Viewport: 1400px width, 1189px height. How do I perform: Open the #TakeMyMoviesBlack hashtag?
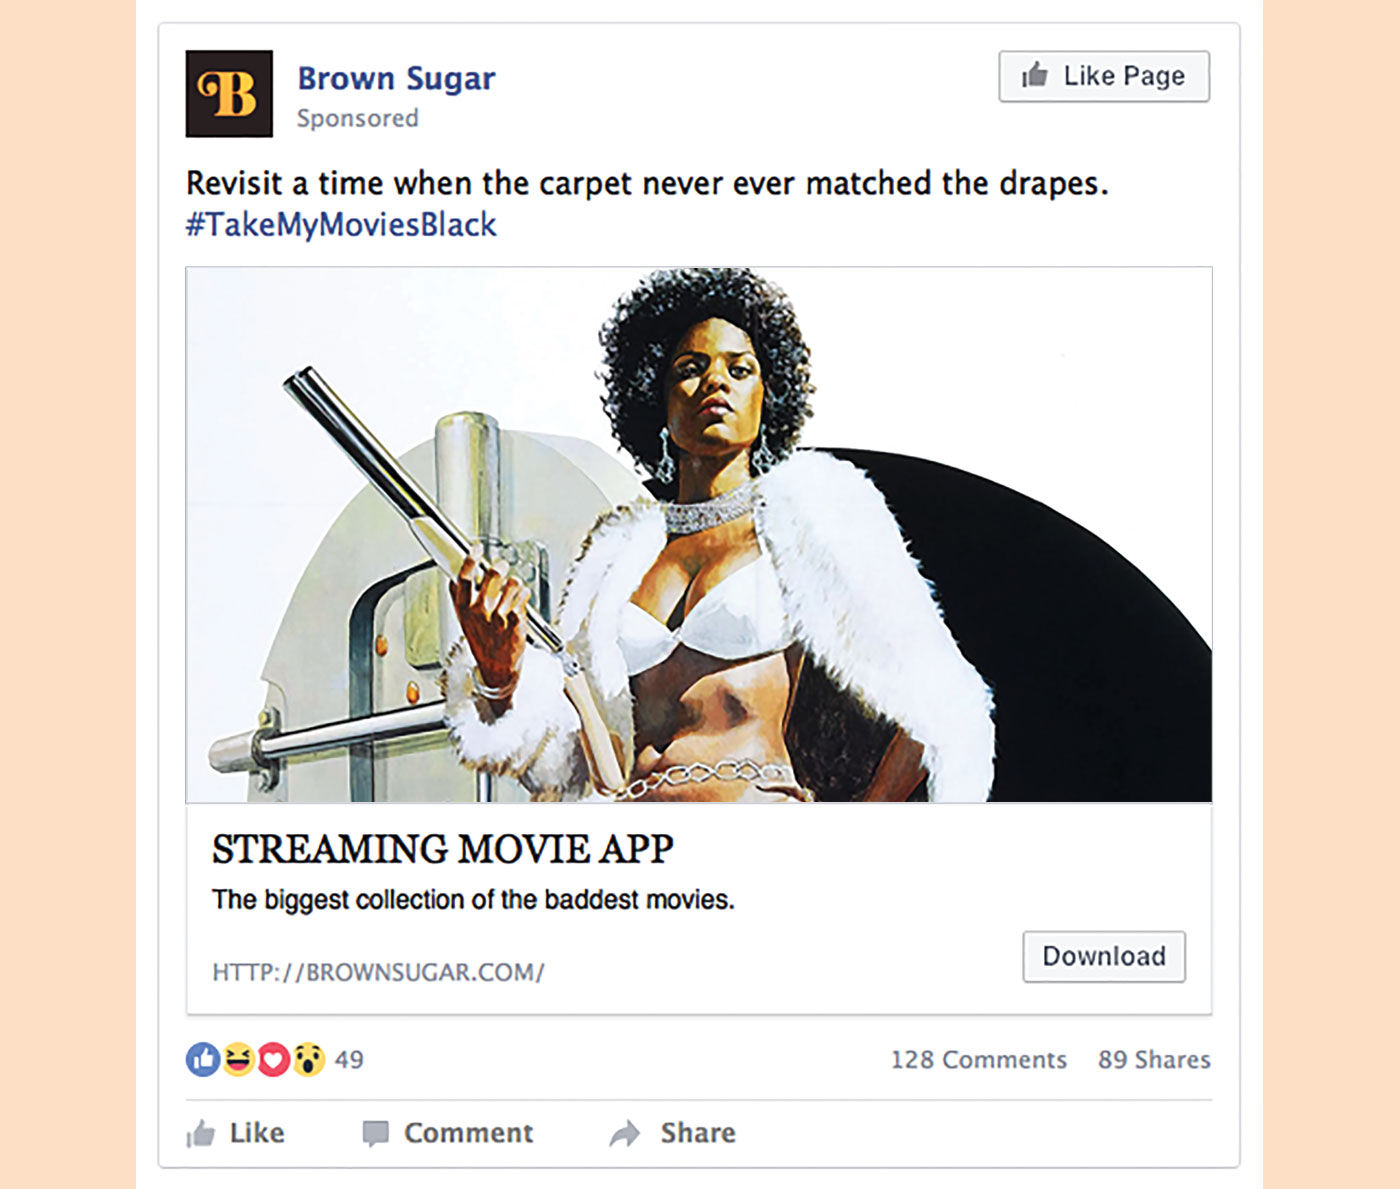(341, 224)
